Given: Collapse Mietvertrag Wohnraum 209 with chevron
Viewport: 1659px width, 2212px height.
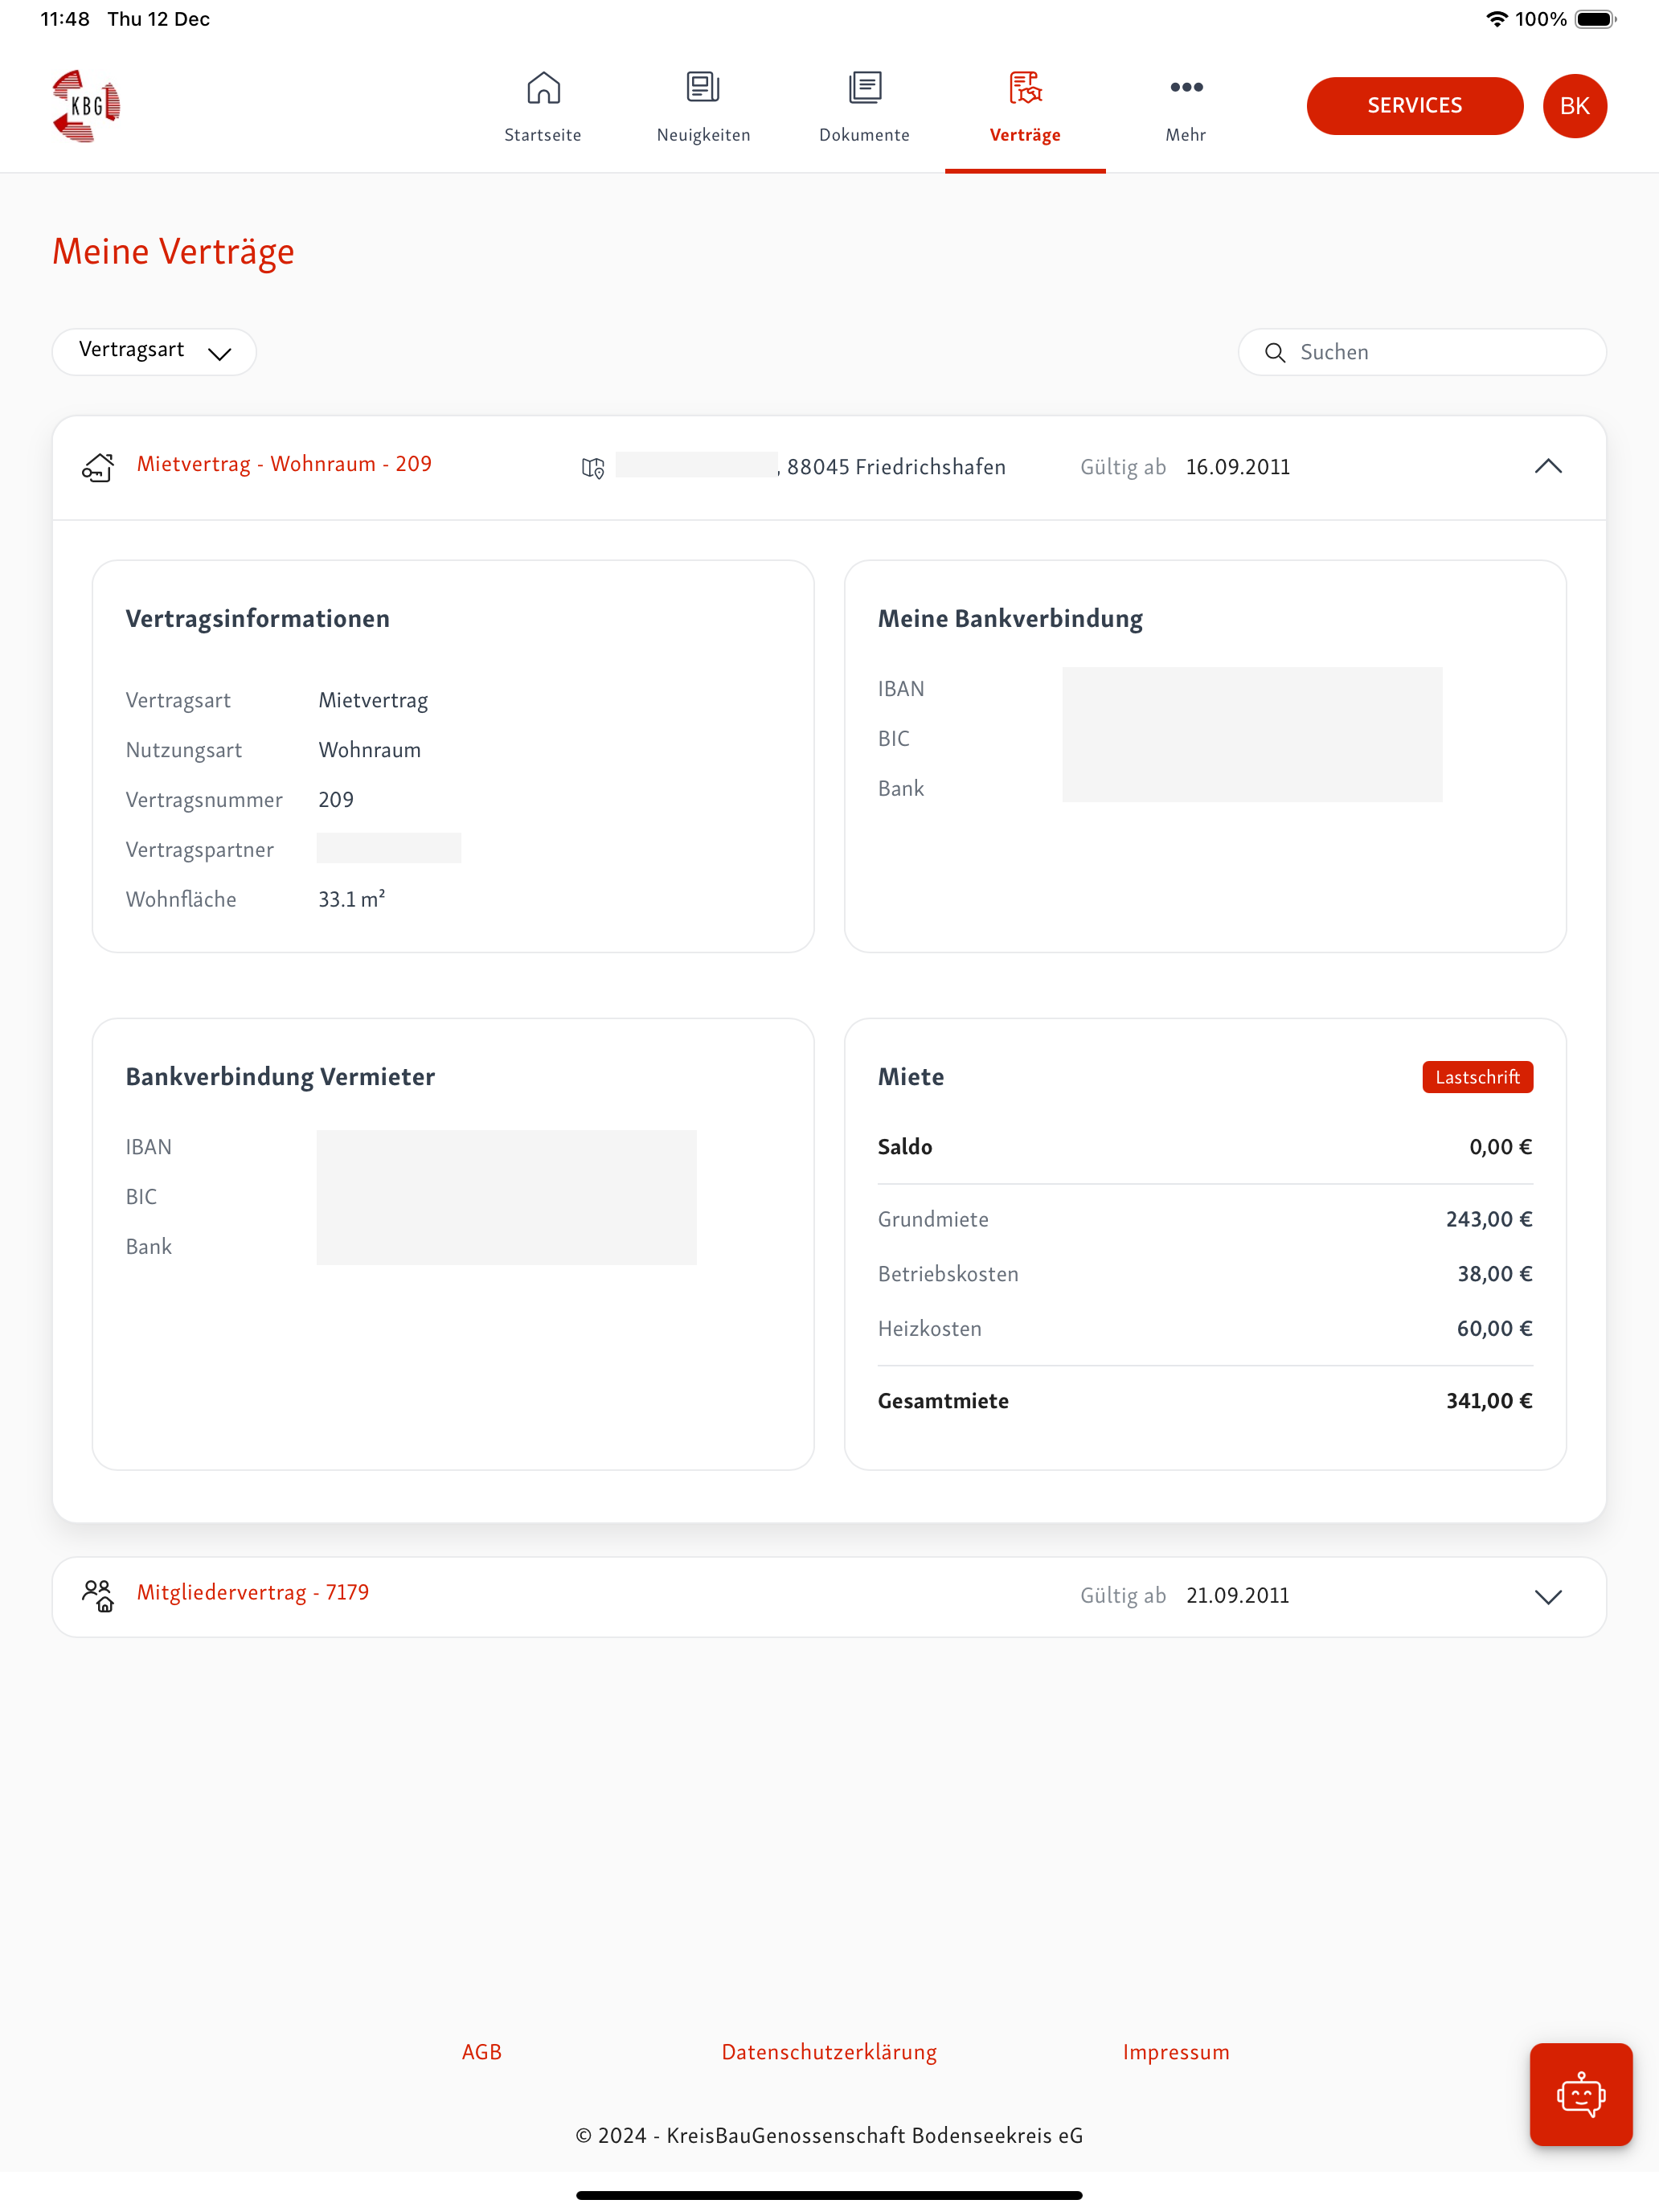Looking at the screenshot, I should [1547, 467].
